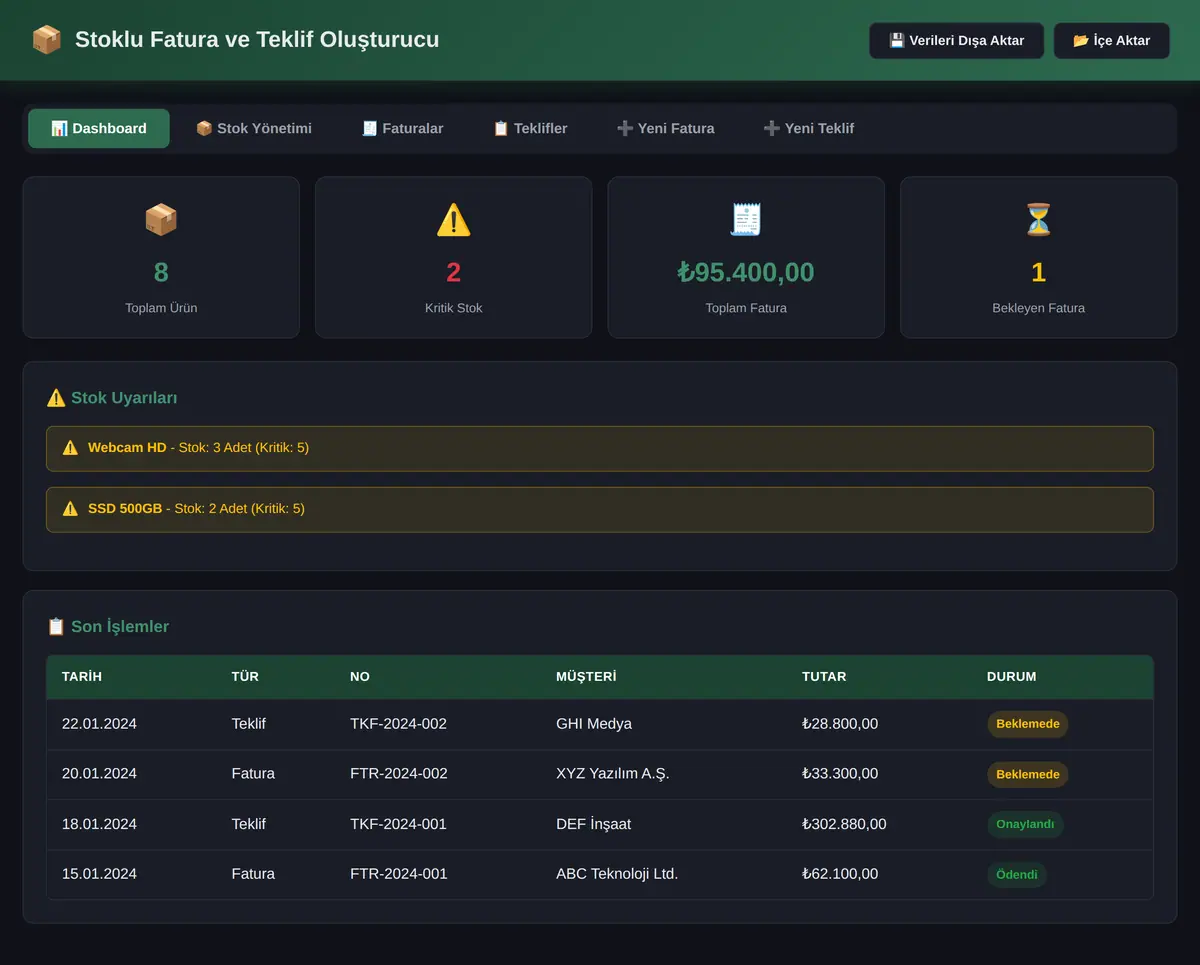Click the receipt icon above Toplam Fatura

(x=746, y=220)
